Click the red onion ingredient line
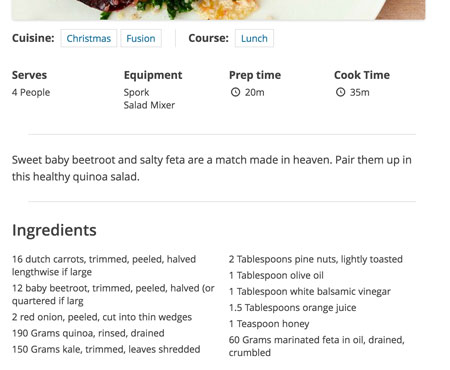 (102, 317)
